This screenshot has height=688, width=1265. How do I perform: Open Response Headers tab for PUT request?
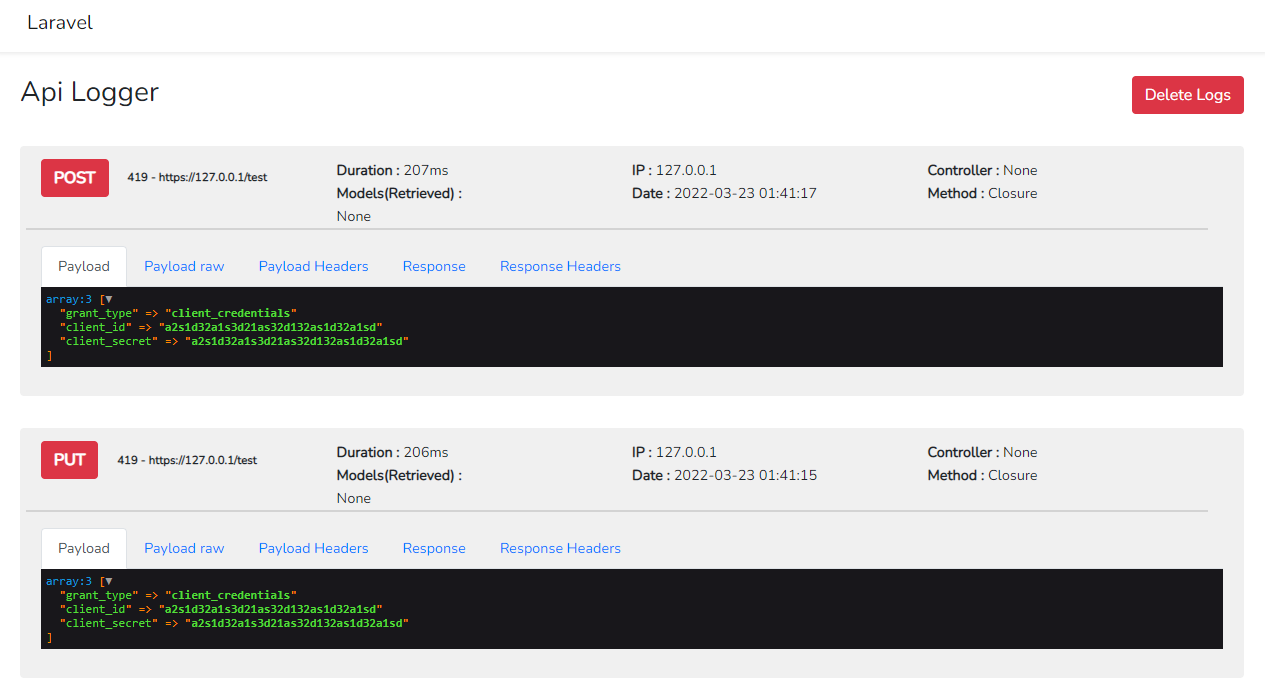pos(559,547)
